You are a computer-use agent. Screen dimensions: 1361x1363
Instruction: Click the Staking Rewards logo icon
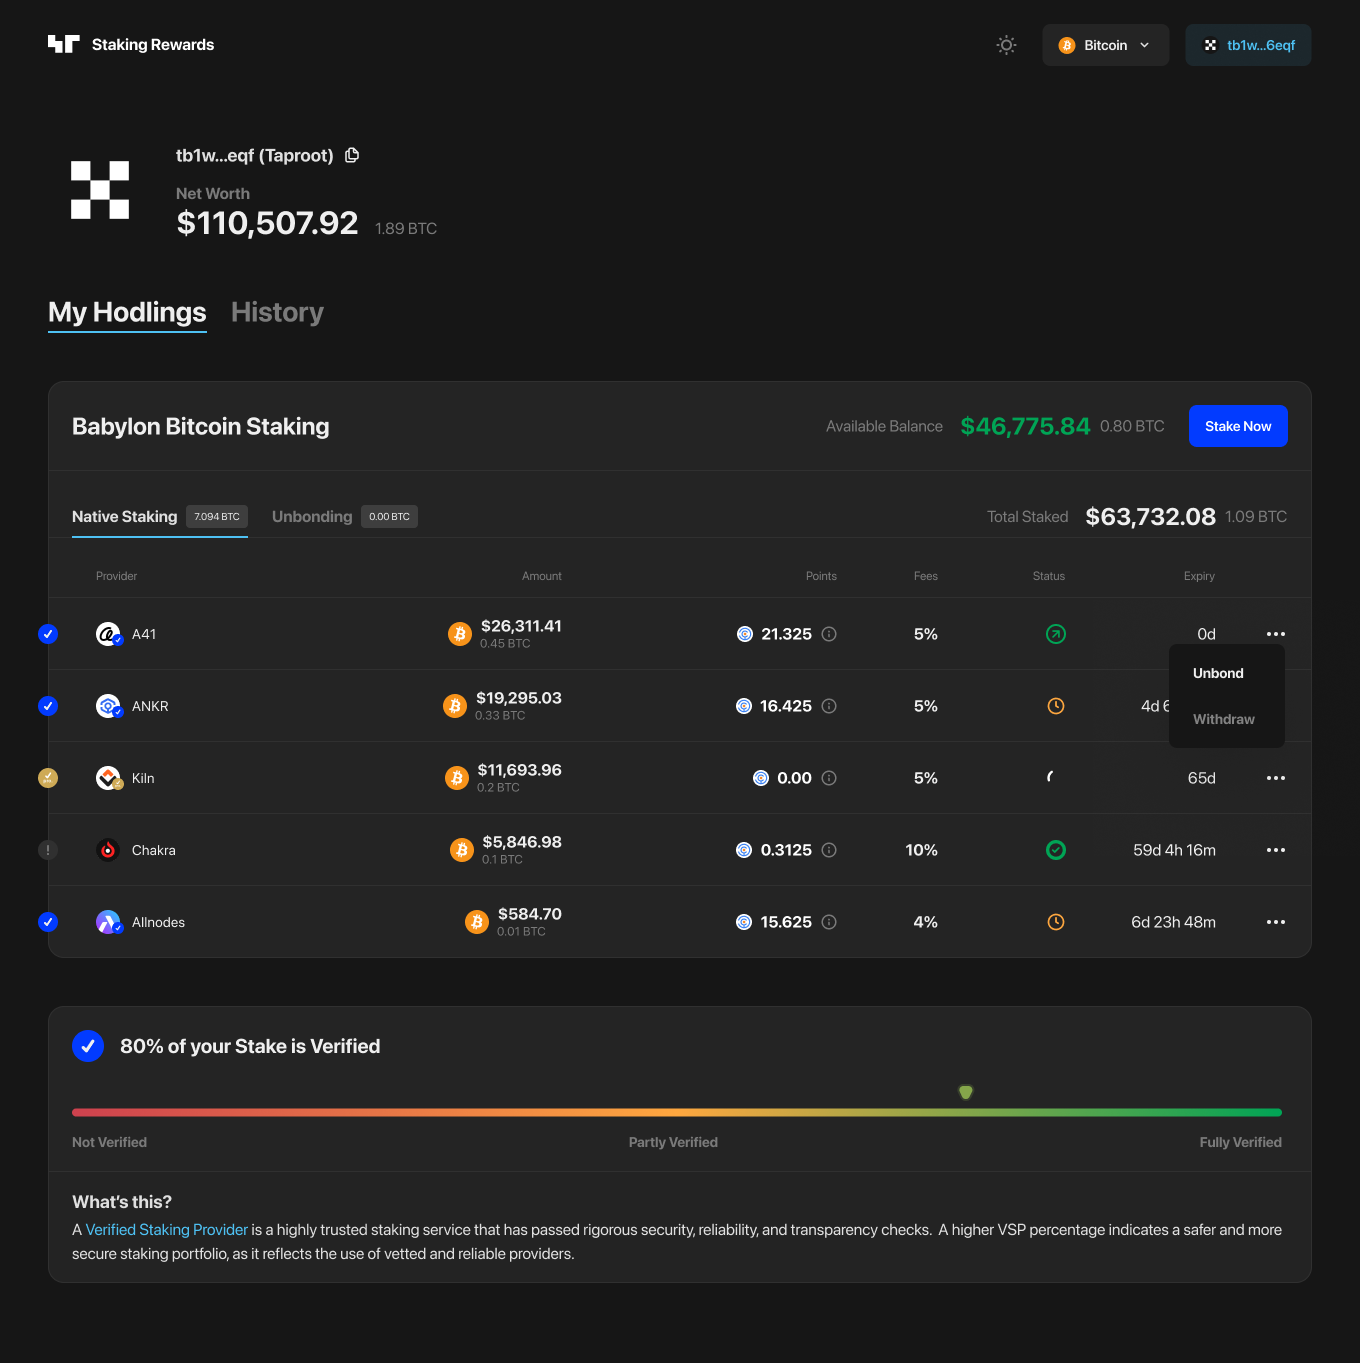tap(63, 44)
